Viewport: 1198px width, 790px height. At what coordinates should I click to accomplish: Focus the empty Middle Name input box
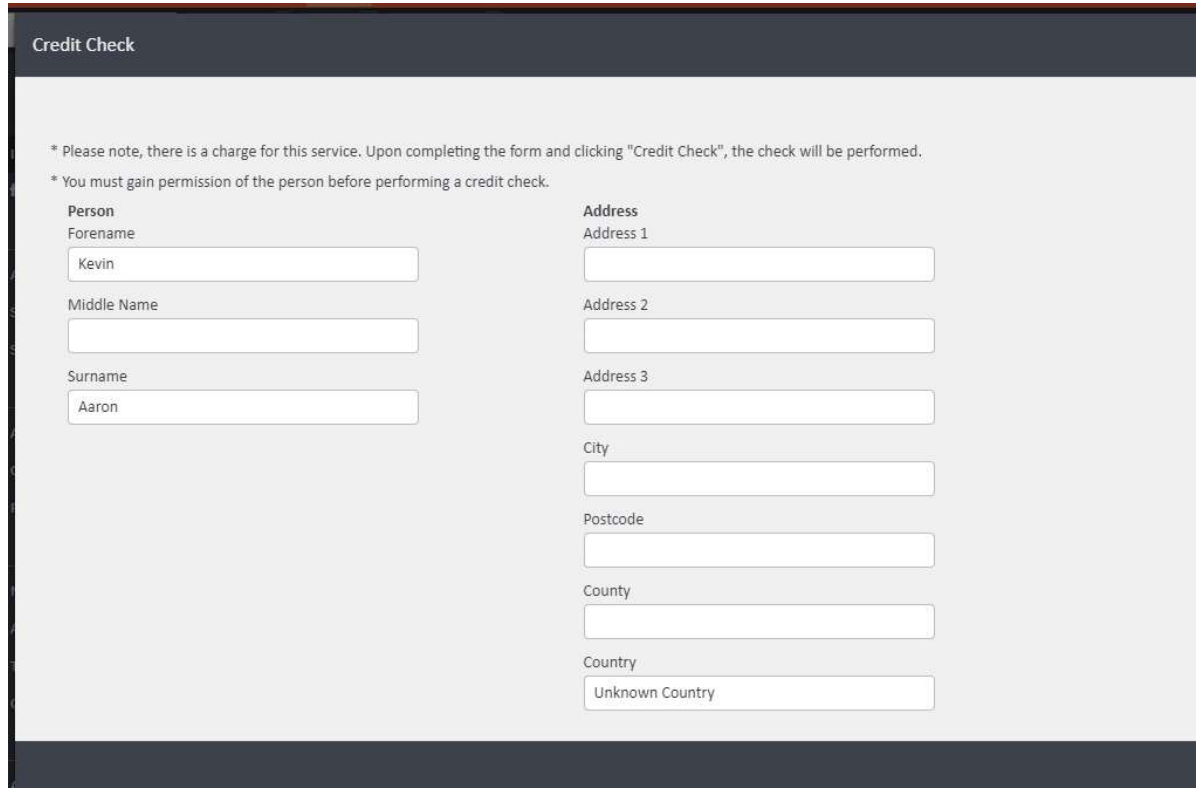point(242,336)
